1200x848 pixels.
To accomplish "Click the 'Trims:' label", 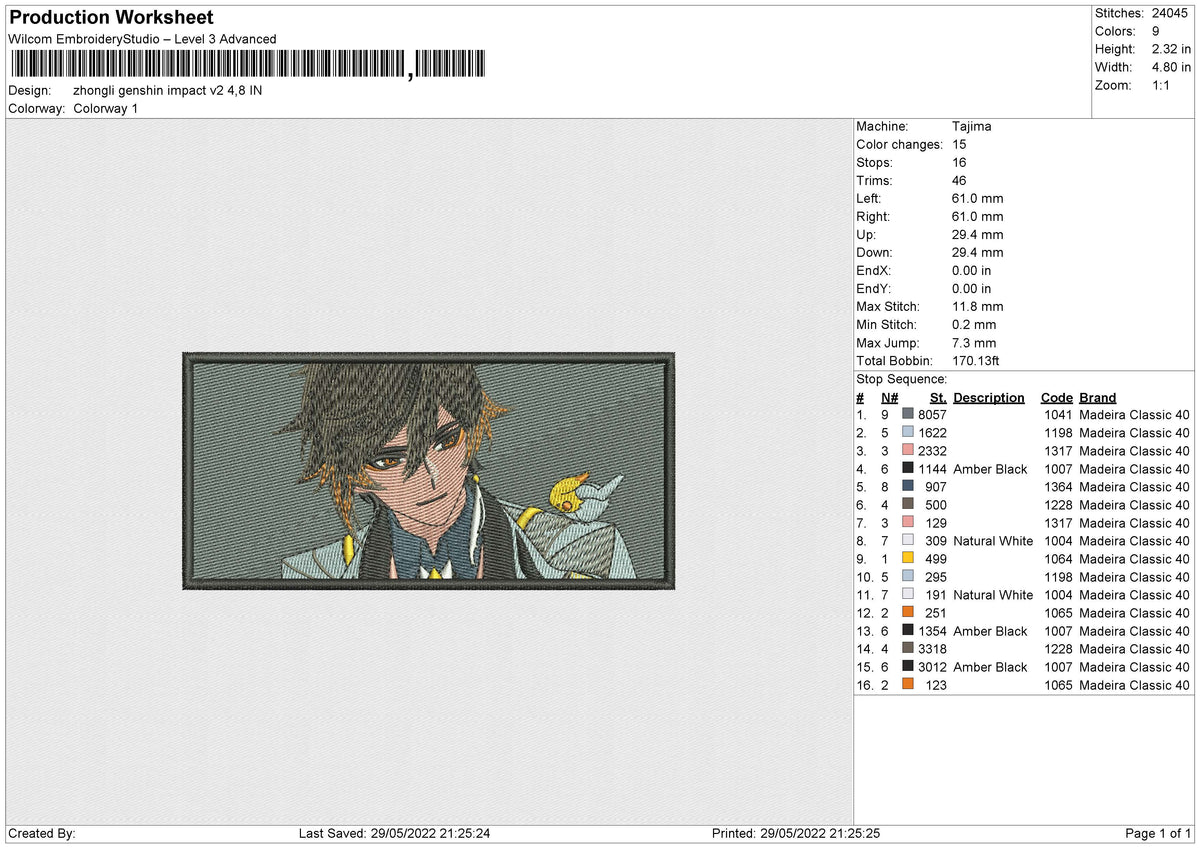I will coord(873,181).
